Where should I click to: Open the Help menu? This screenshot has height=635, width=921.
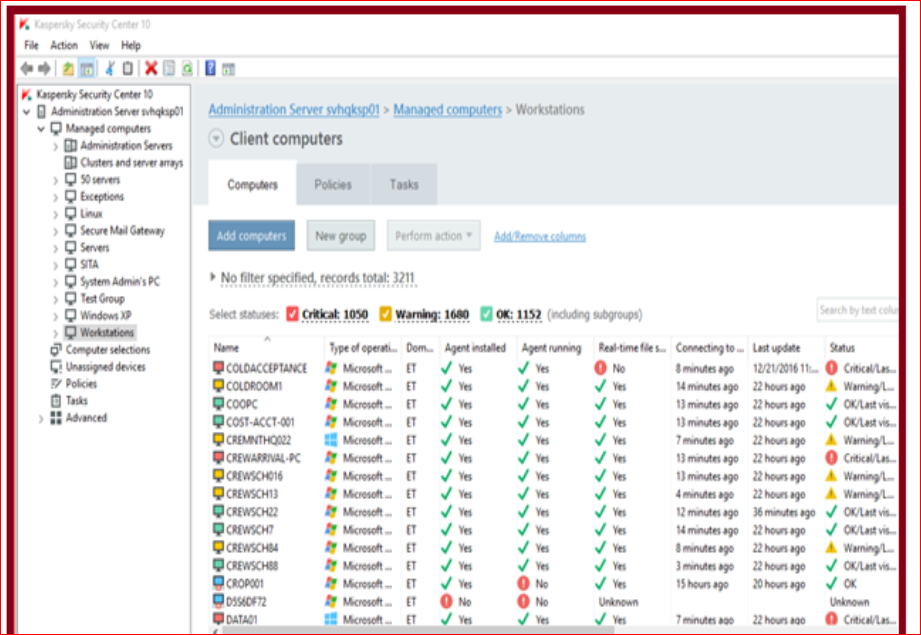click(131, 45)
